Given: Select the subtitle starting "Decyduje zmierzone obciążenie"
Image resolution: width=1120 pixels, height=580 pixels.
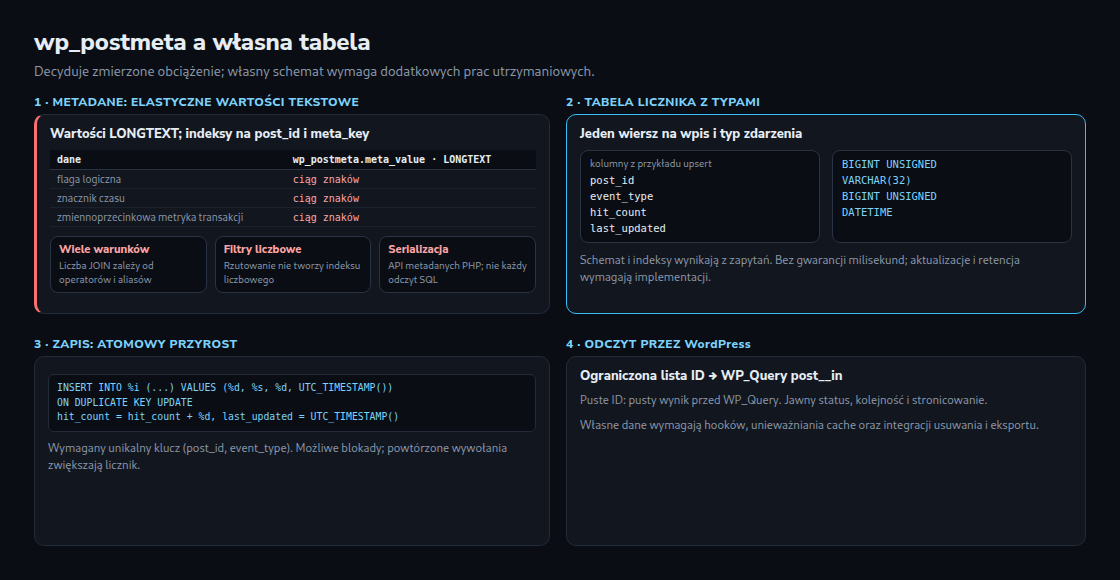Looking at the screenshot, I should coord(314,71).
